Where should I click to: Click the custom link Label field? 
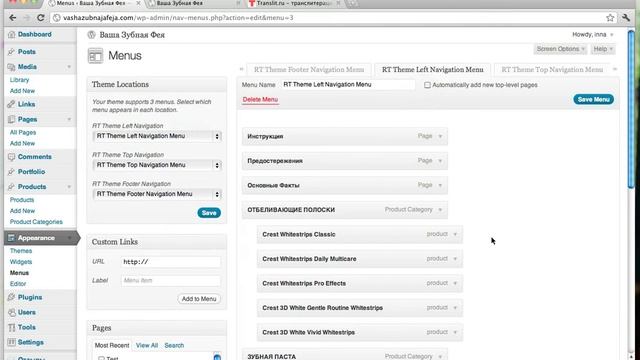point(171,280)
